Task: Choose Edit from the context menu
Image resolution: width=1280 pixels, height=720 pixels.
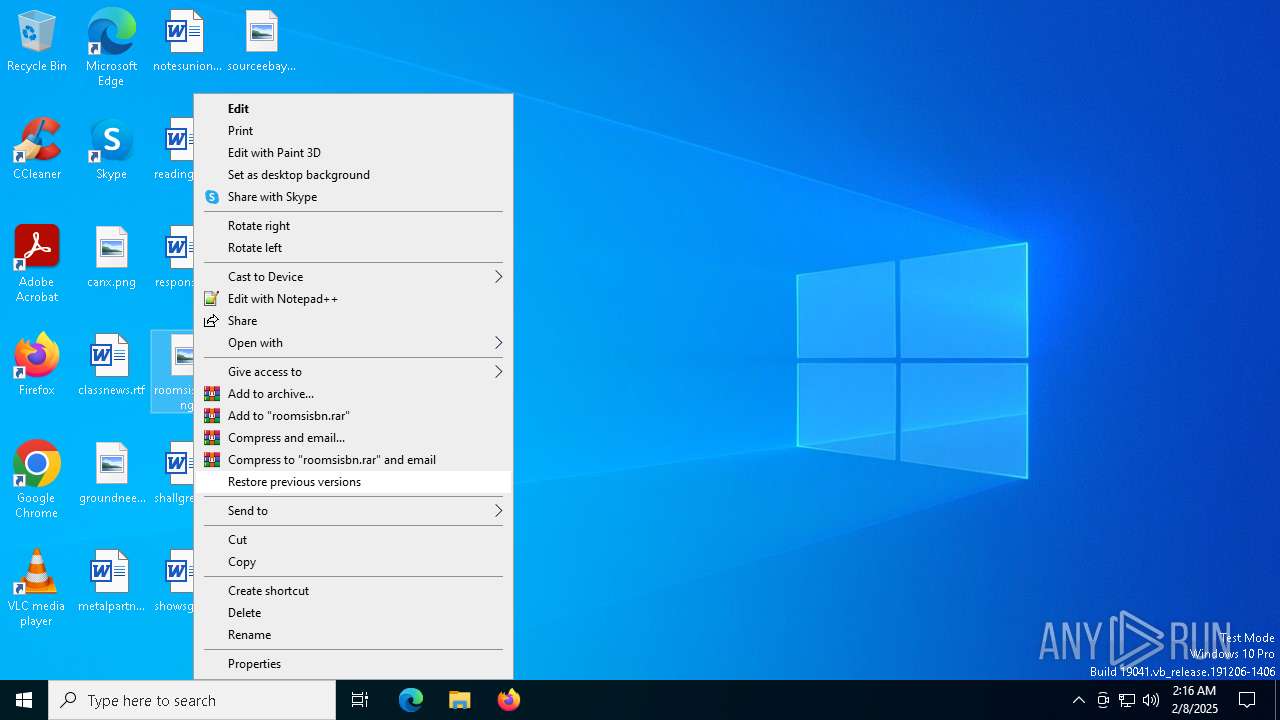Action: (353, 109)
